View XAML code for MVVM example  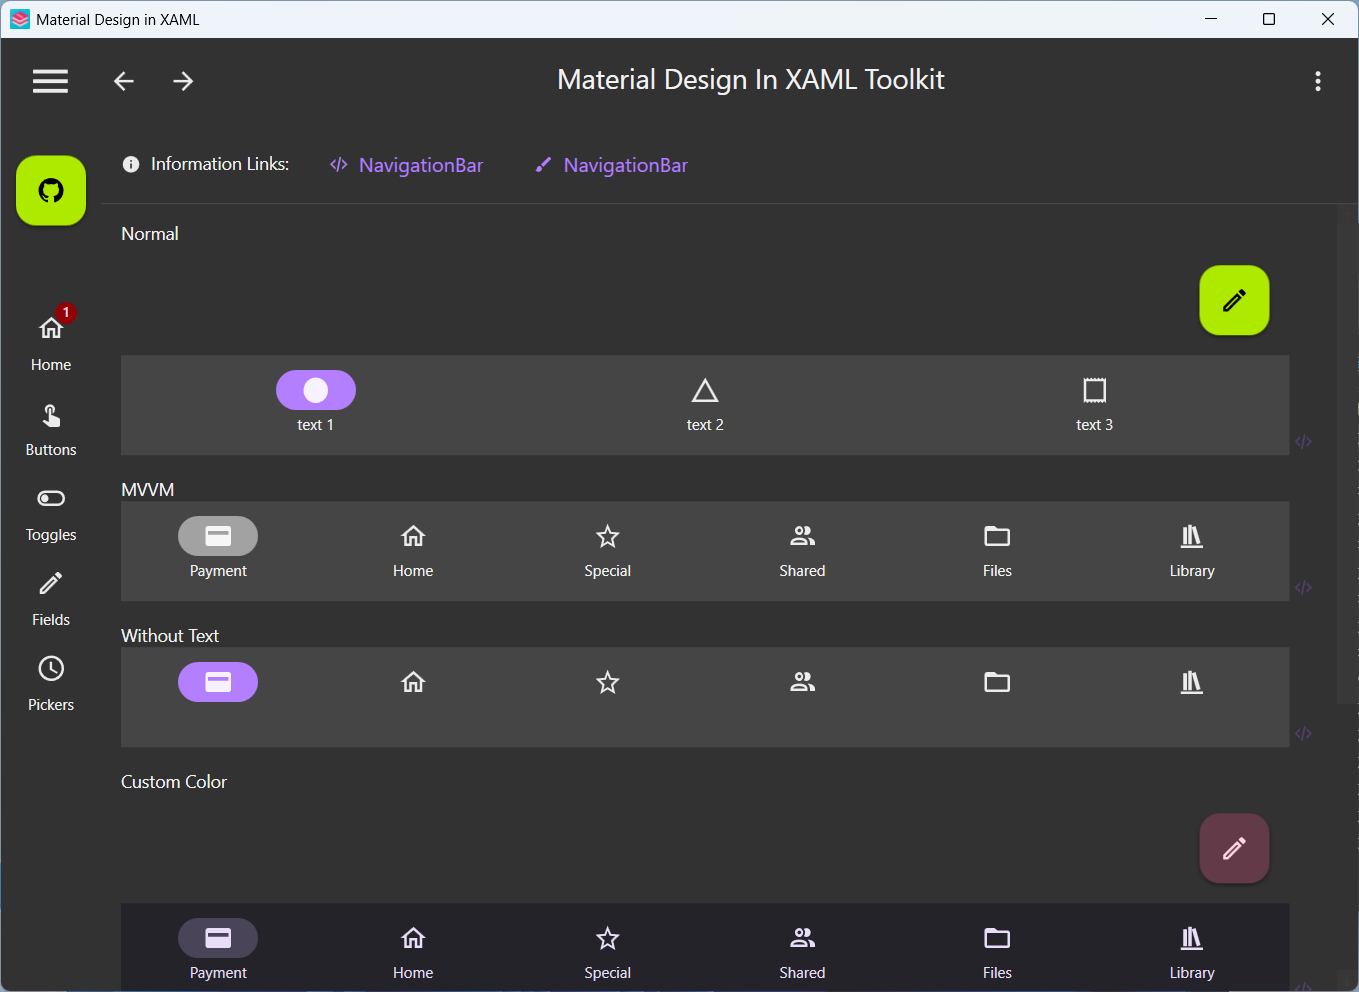coord(1303,587)
